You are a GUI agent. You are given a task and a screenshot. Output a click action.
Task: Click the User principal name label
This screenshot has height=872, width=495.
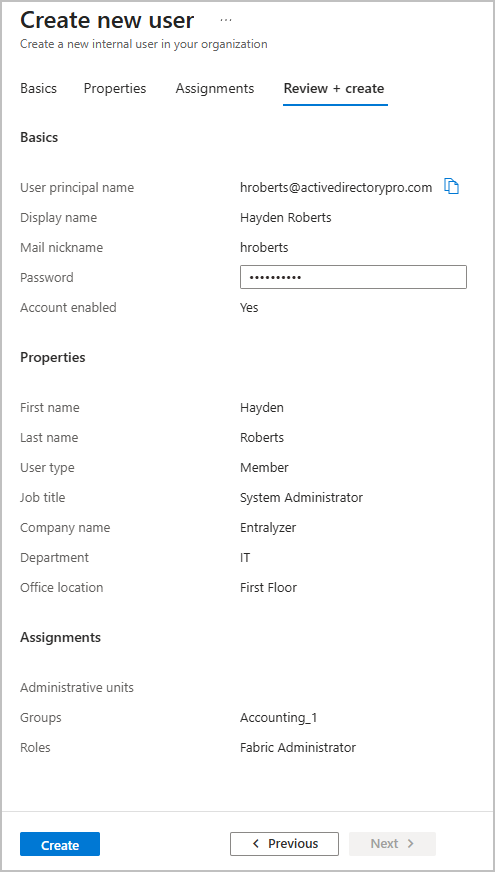[77, 187]
